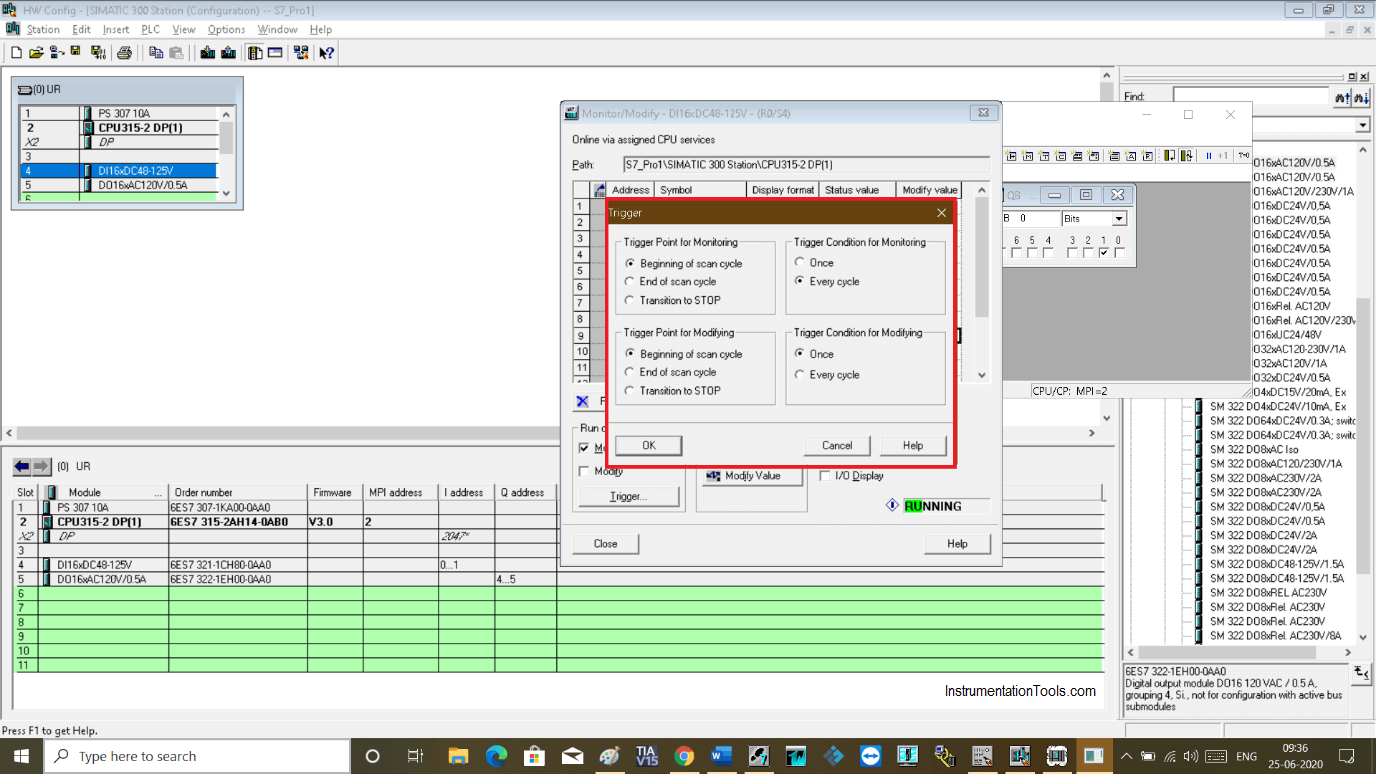The image size is (1376, 774).
Task: Open the Station menu
Action: (43, 29)
